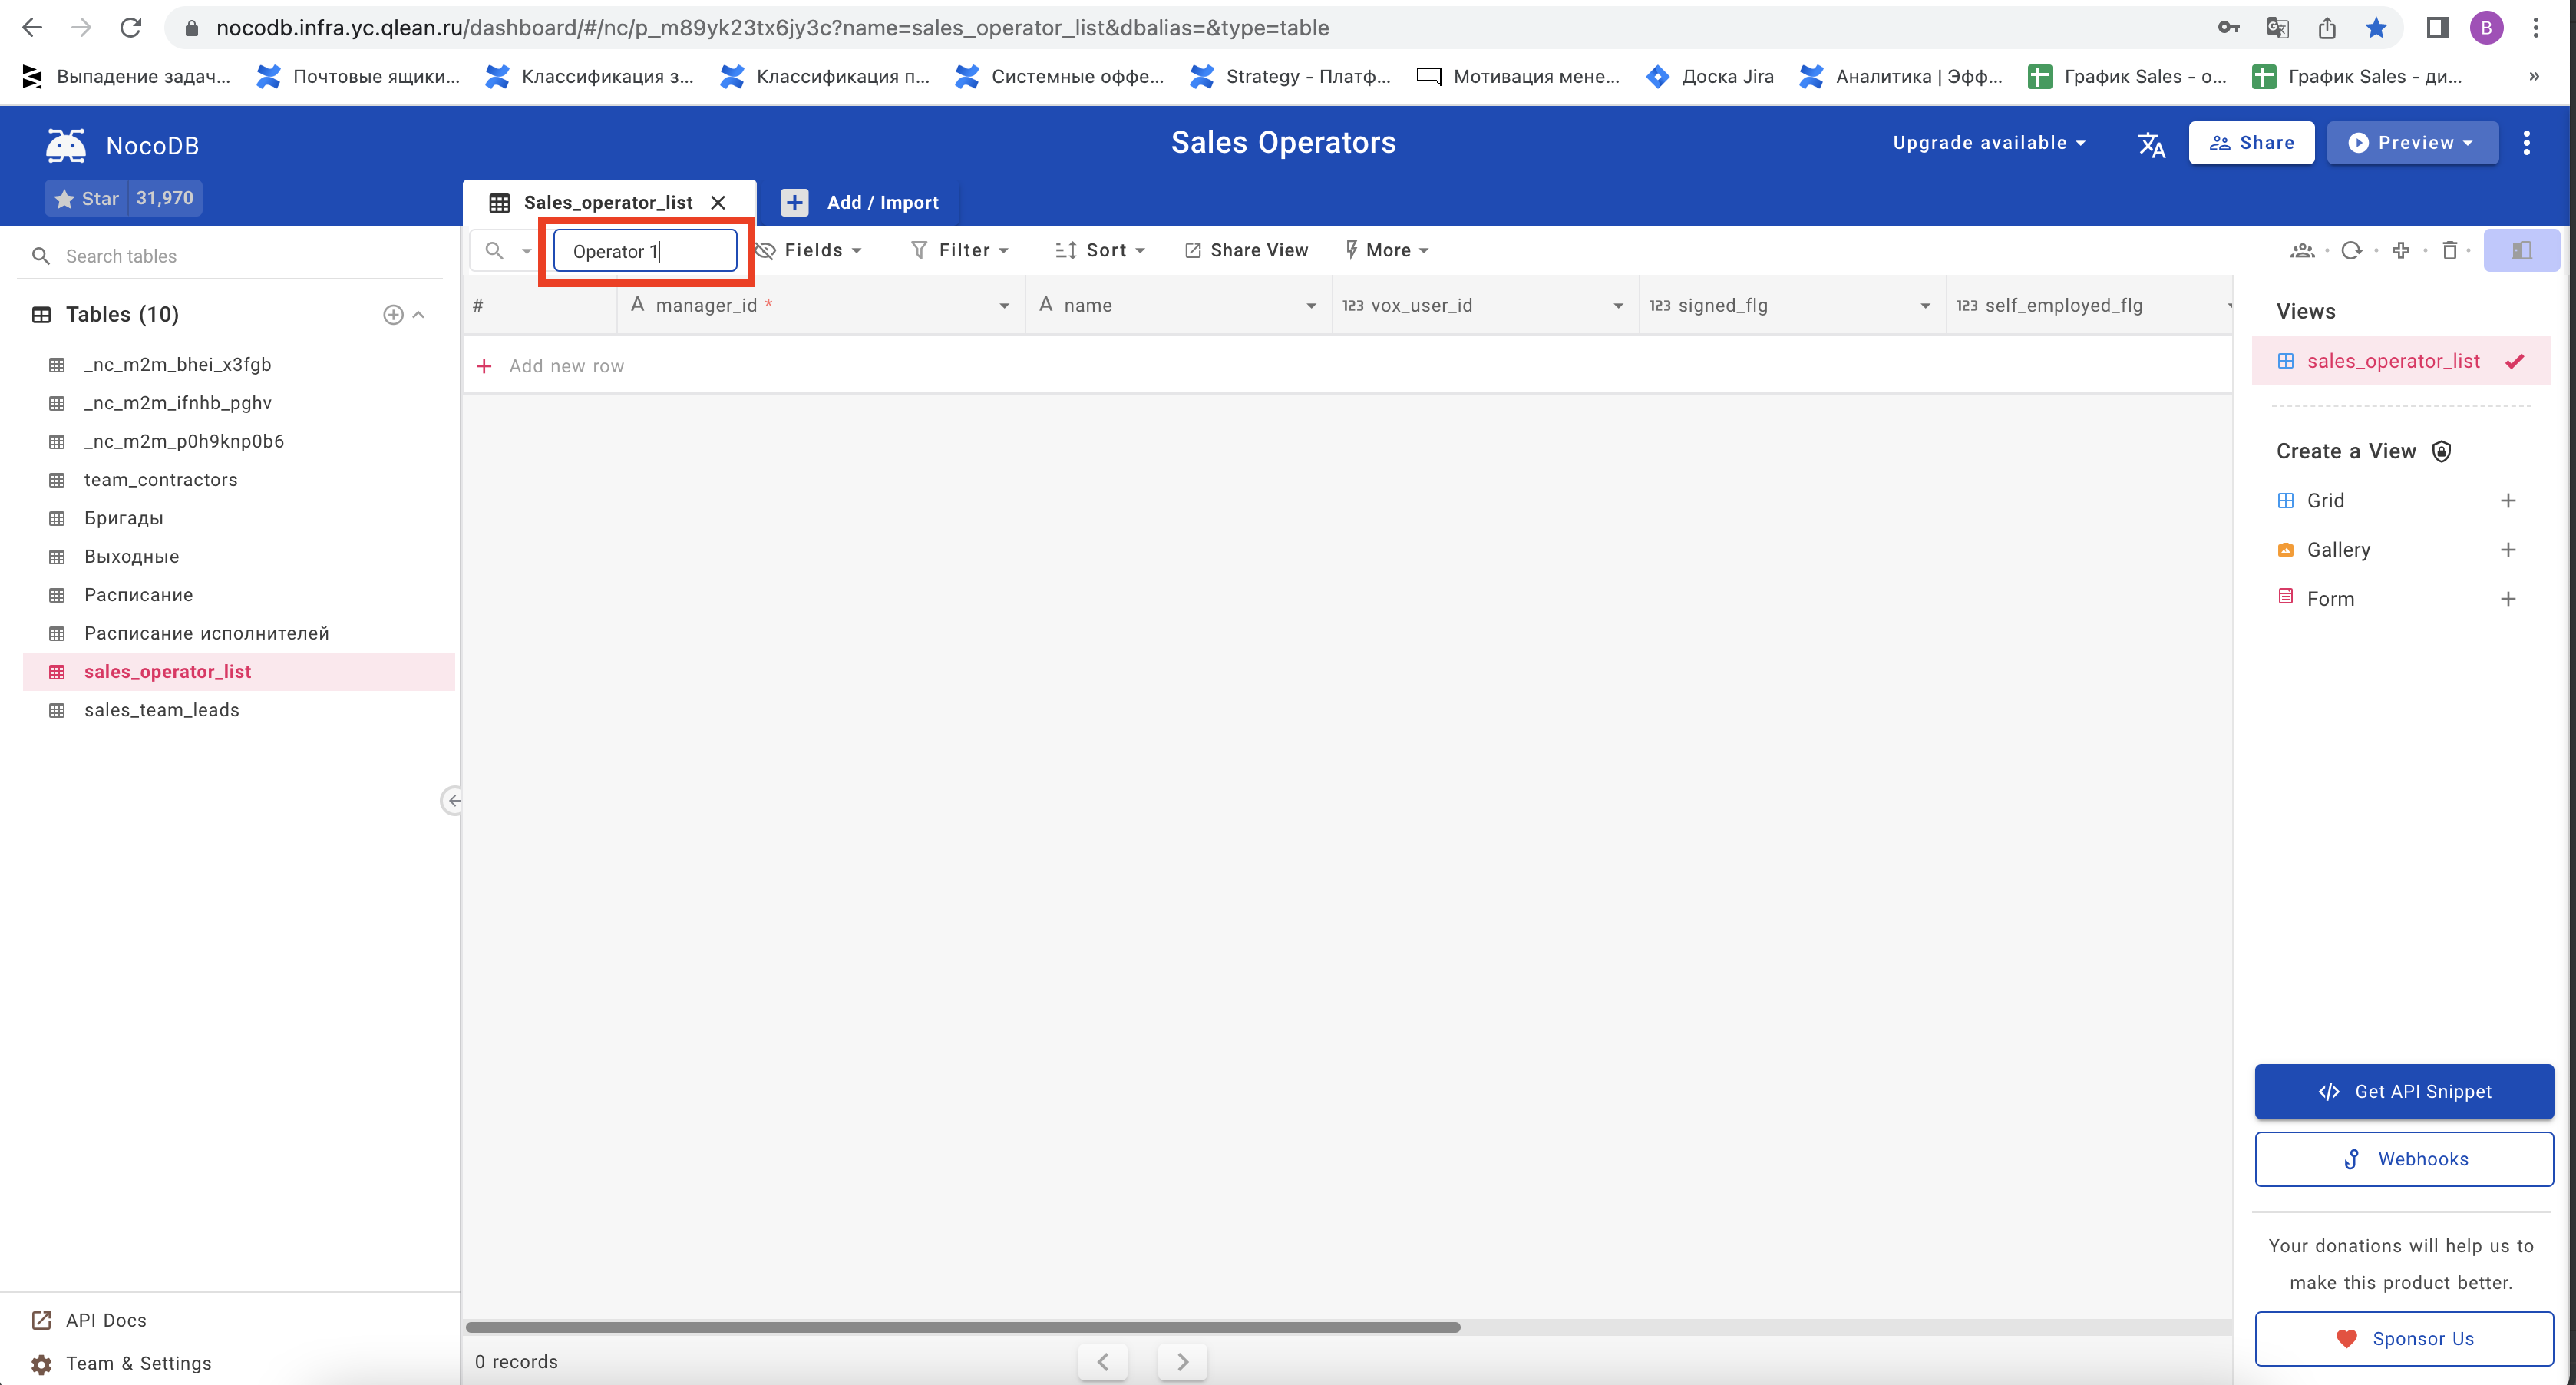Collapse the left sidebar using the arrow toggle
The height and width of the screenshot is (1385, 2576).
(453, 800)
